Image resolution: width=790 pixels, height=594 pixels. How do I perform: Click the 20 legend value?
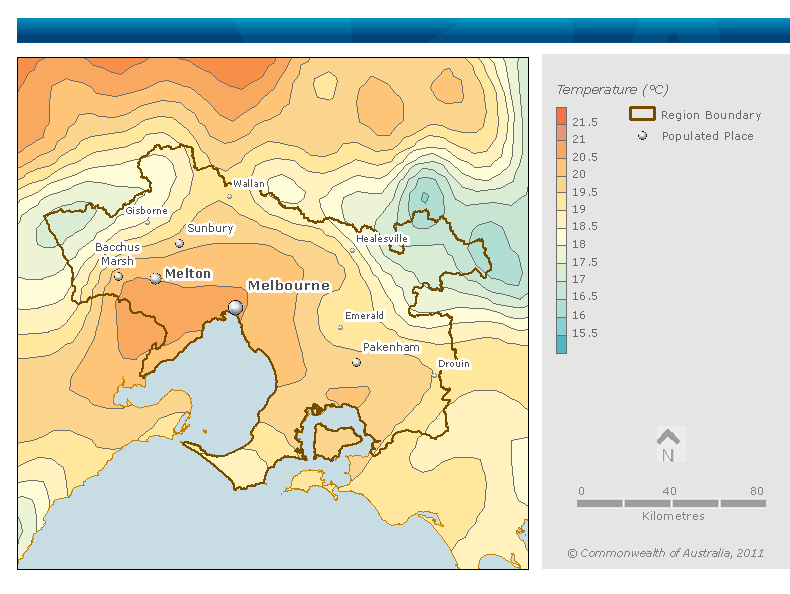[579, 174]
